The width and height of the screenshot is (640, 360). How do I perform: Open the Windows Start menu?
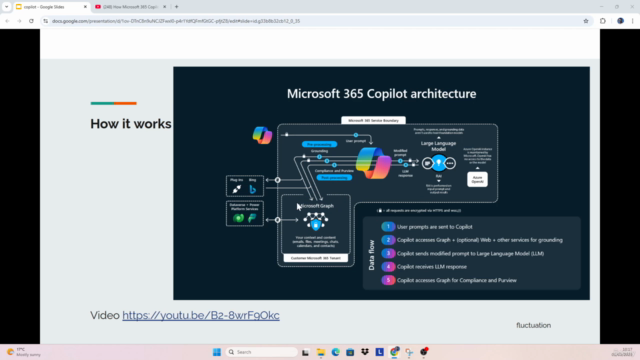217,352
